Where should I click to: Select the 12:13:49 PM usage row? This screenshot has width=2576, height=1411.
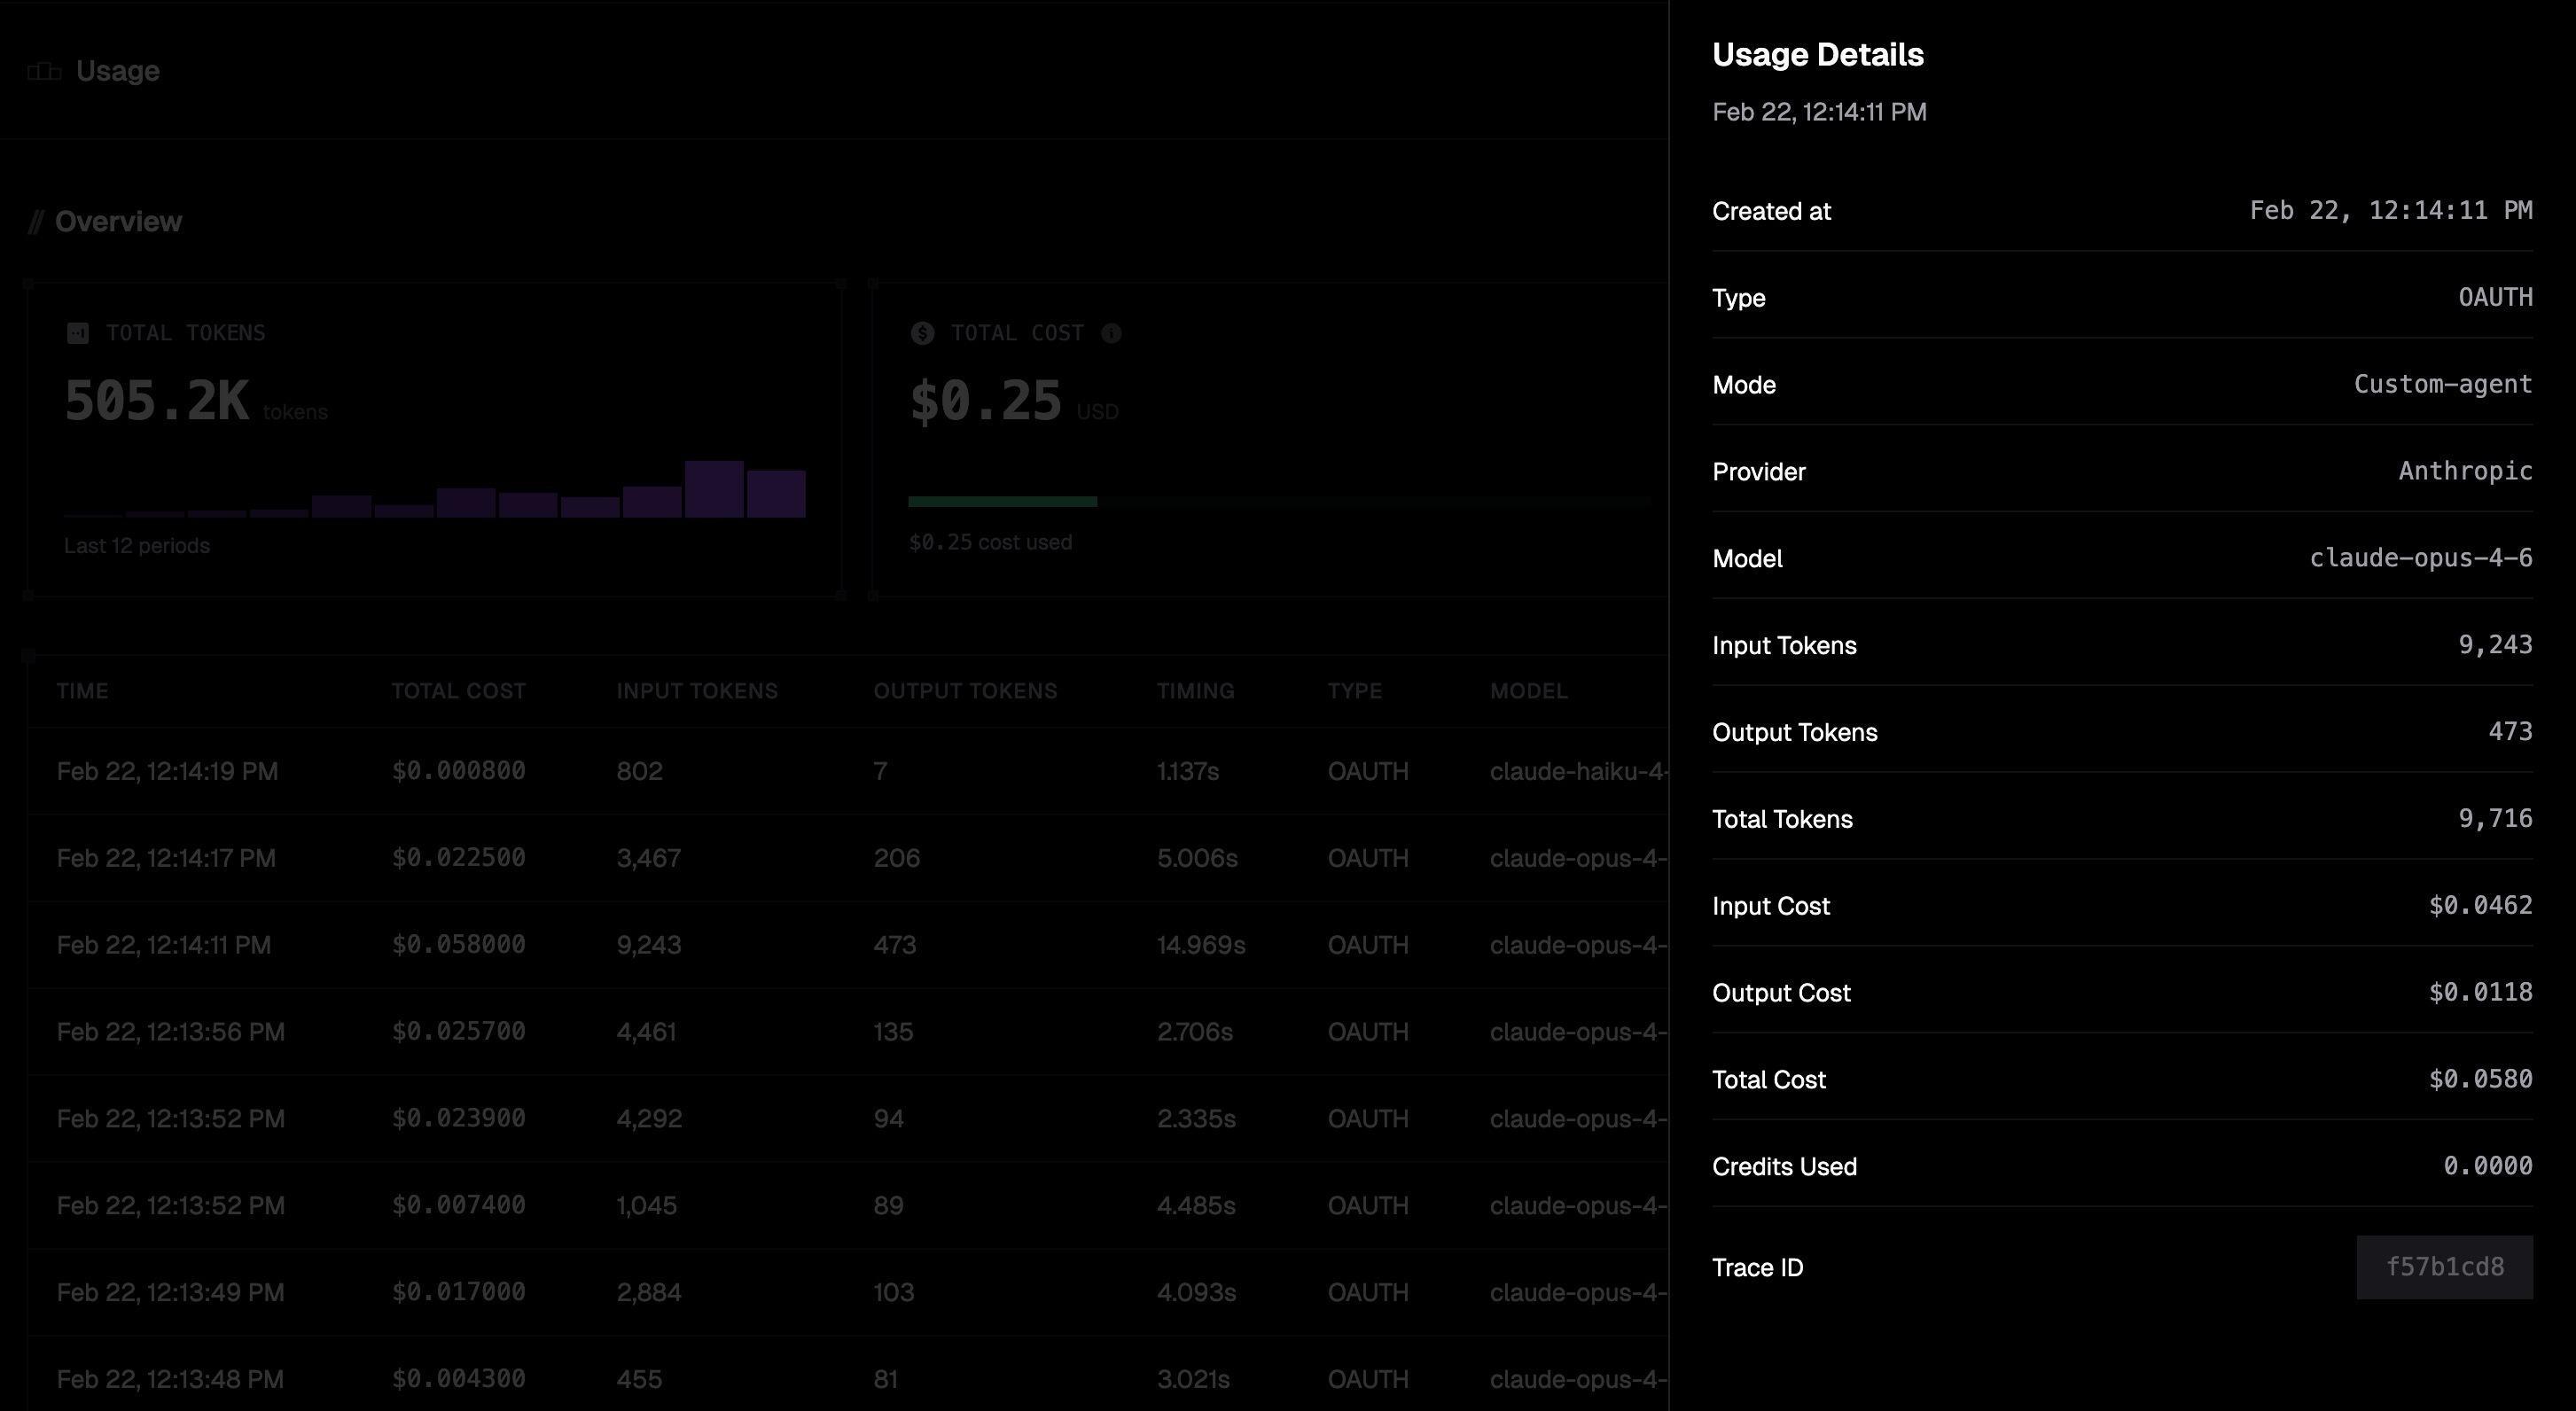click(170, 1292)
